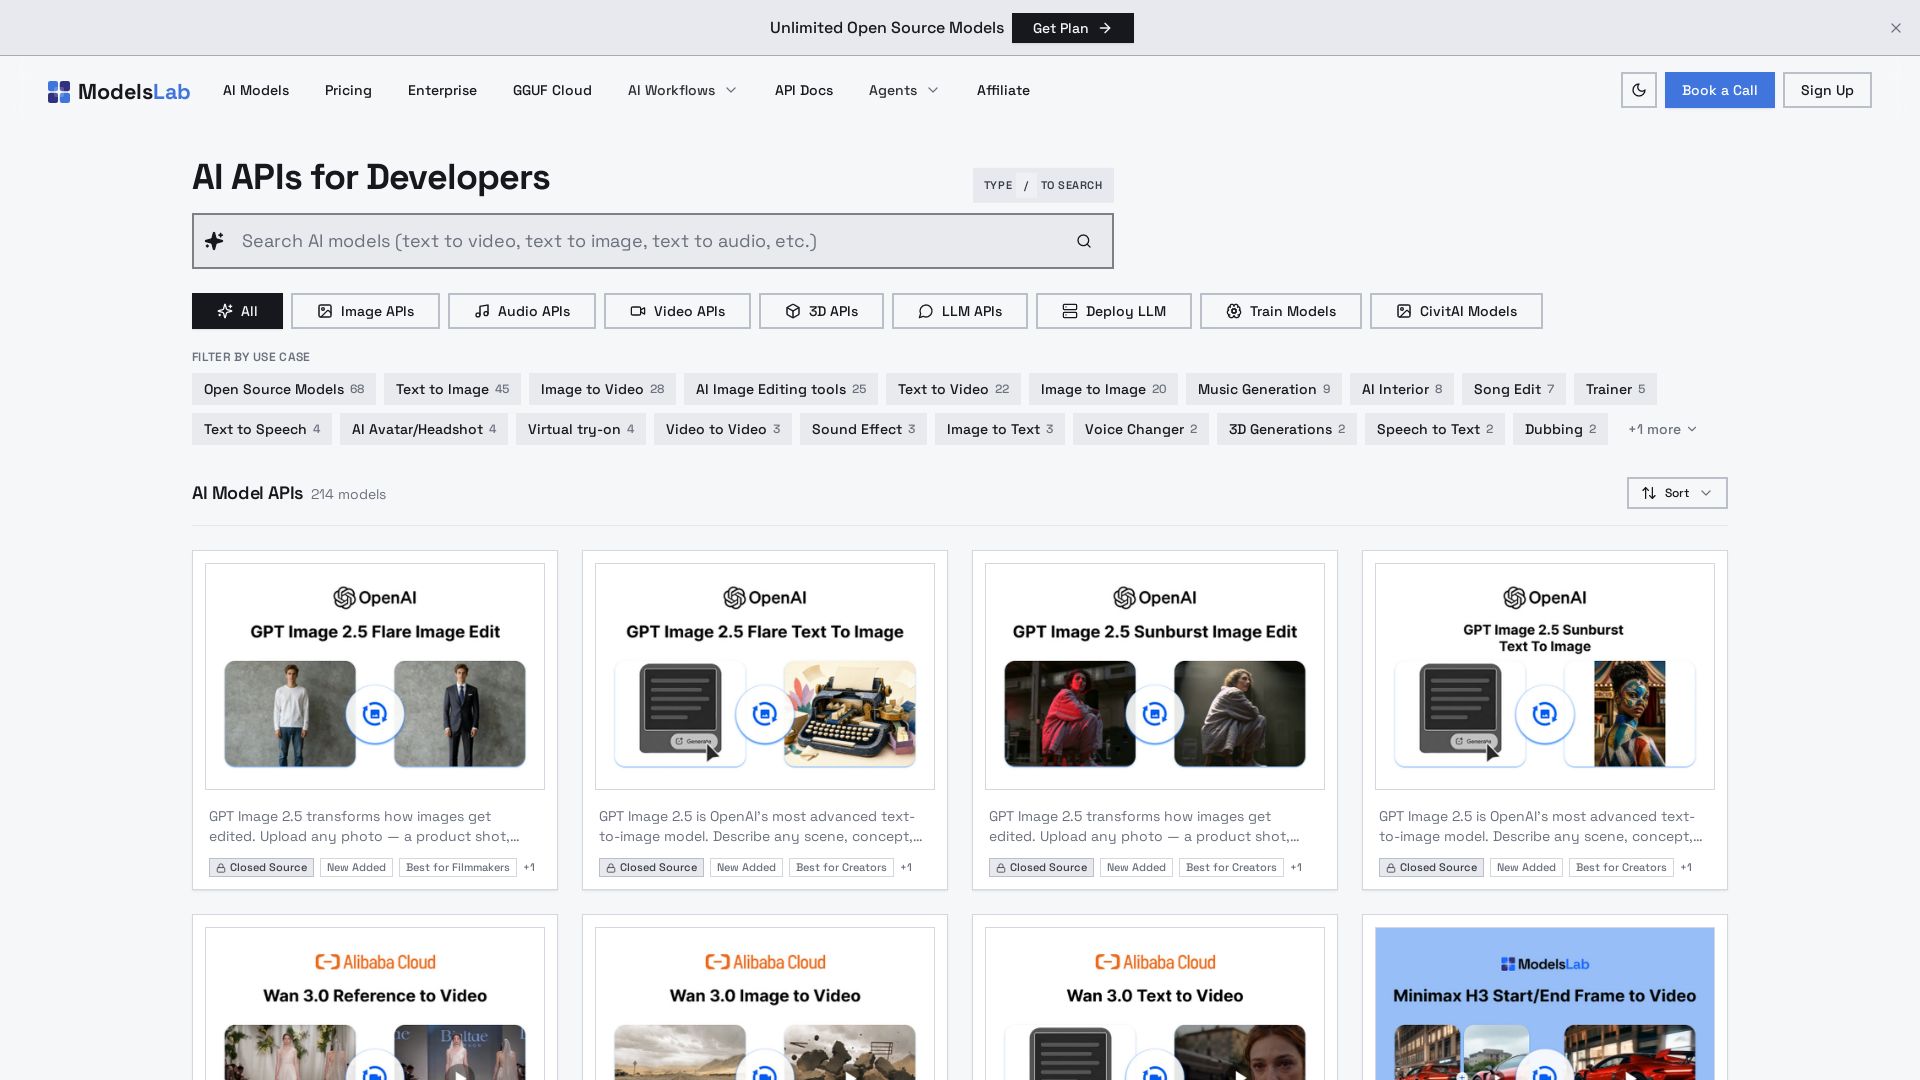Expand the +1 more use case filters
This screenshot has height=1080, width=1920.
pos(1662,429)
